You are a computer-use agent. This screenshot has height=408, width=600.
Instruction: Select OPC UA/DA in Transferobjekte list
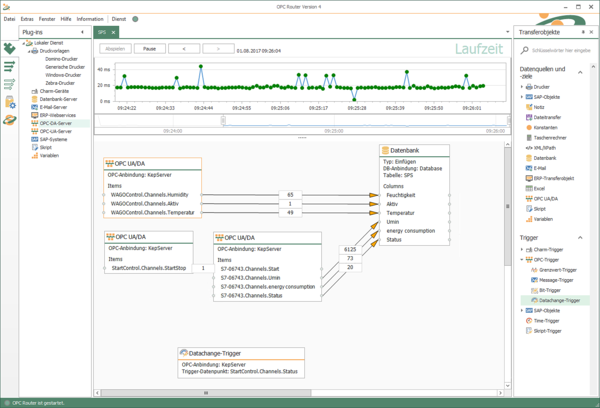coord(542,199)
